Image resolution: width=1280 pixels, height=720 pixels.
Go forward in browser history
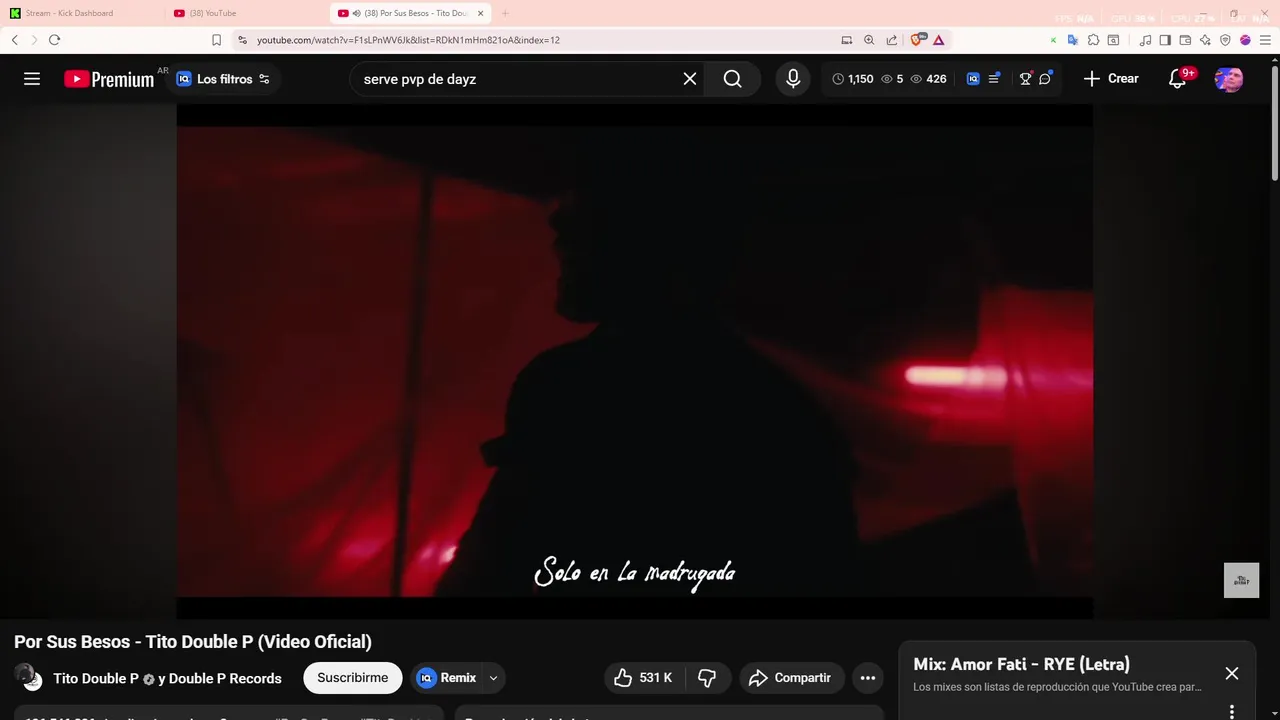[x=34, y=40]
